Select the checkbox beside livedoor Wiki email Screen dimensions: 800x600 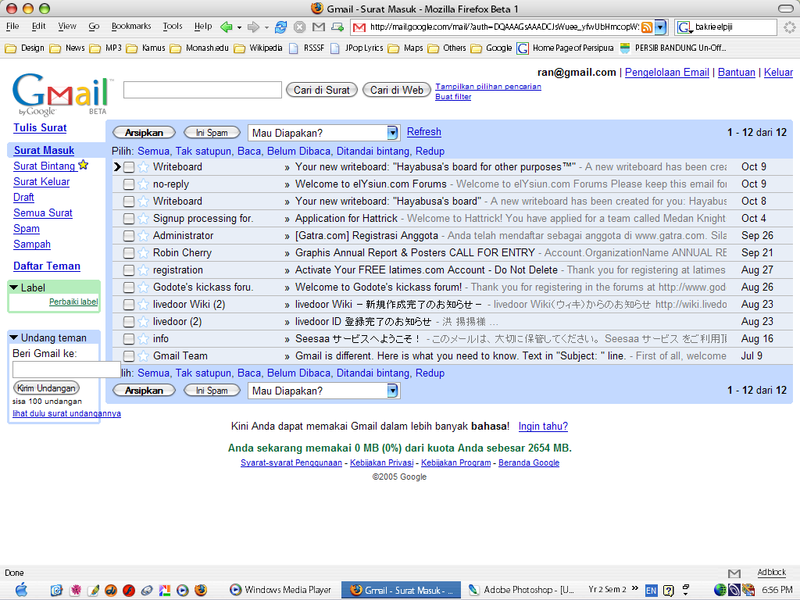[x=128, y=305]
